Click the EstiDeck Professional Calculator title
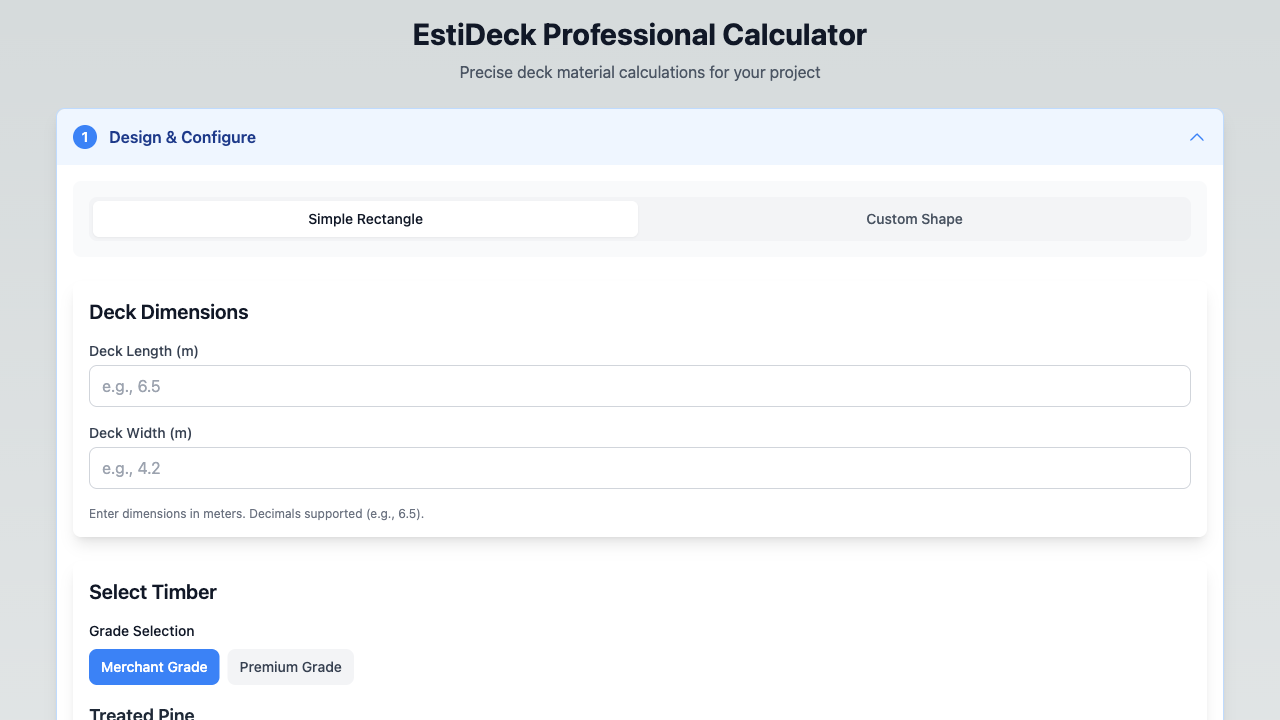 point(639,34)
